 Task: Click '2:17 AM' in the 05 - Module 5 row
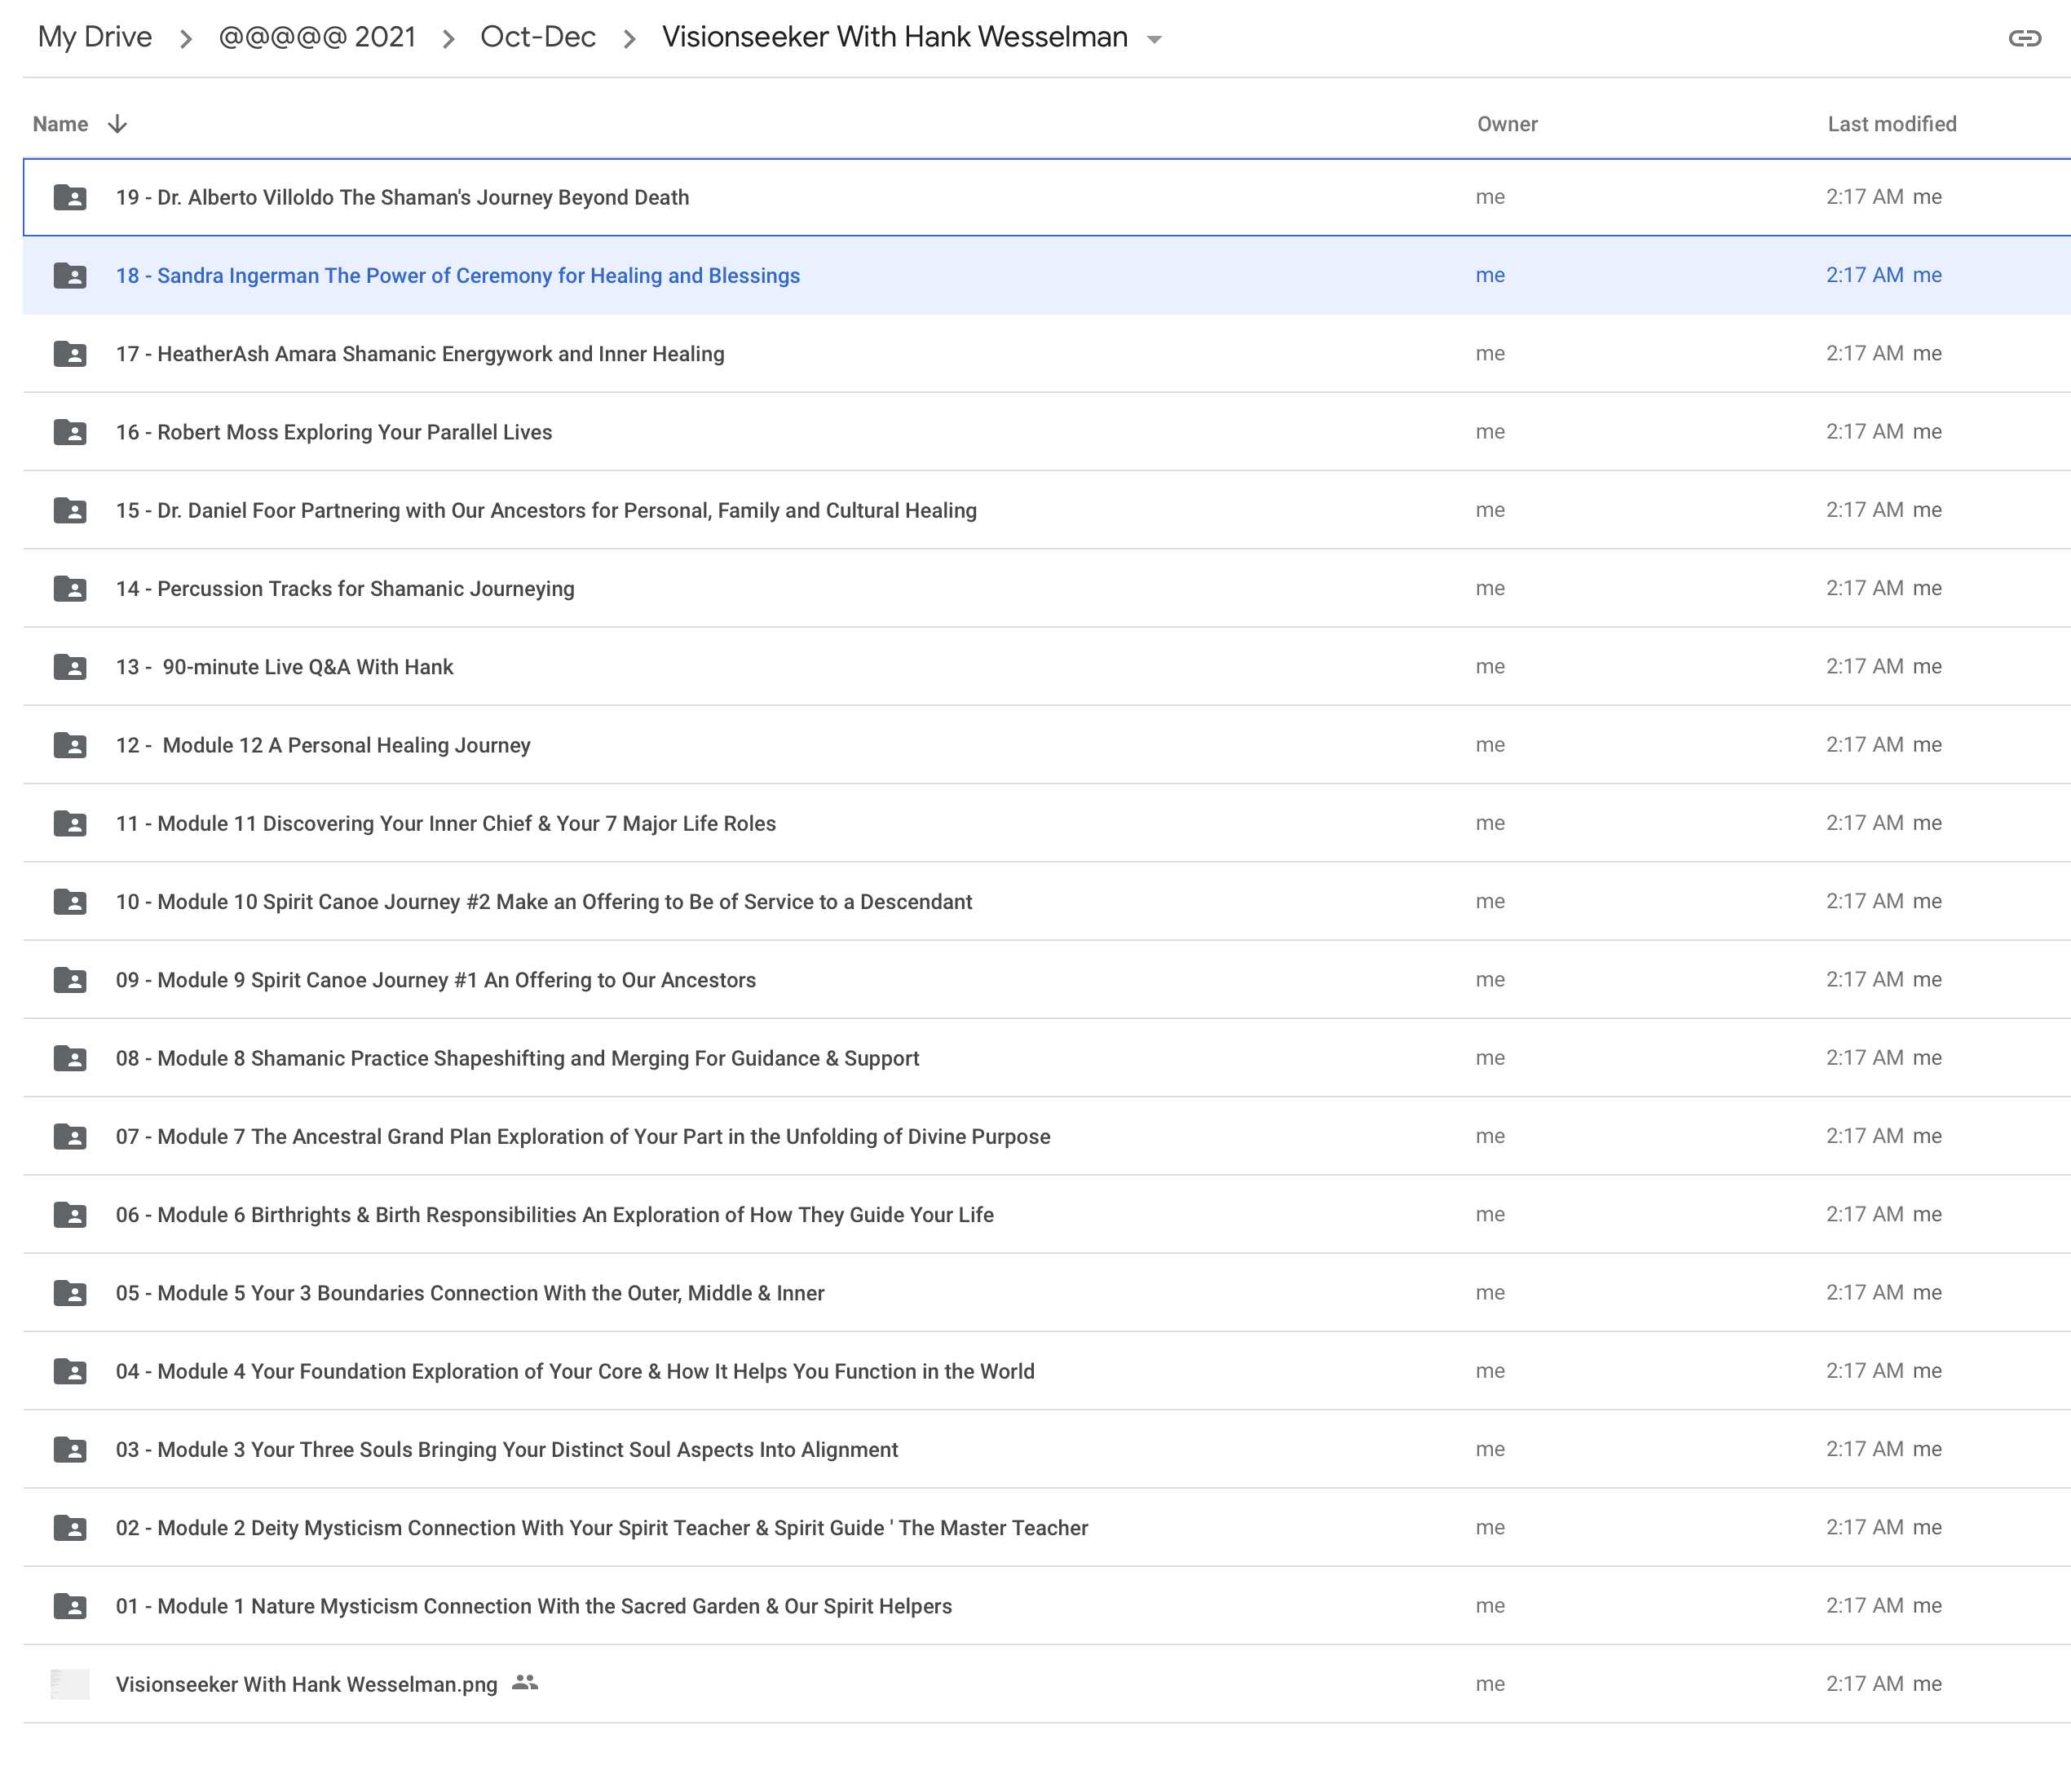coord(1864,1293)
